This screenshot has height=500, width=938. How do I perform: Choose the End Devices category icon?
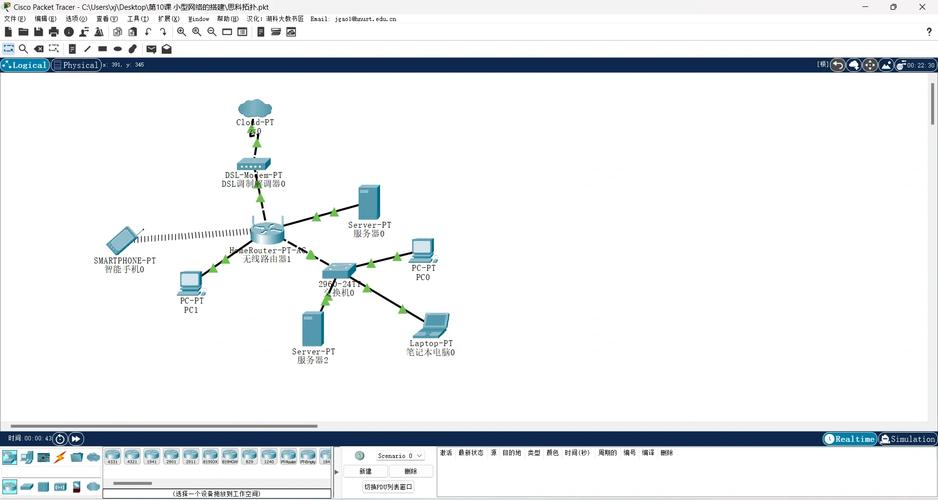point(26,458)
